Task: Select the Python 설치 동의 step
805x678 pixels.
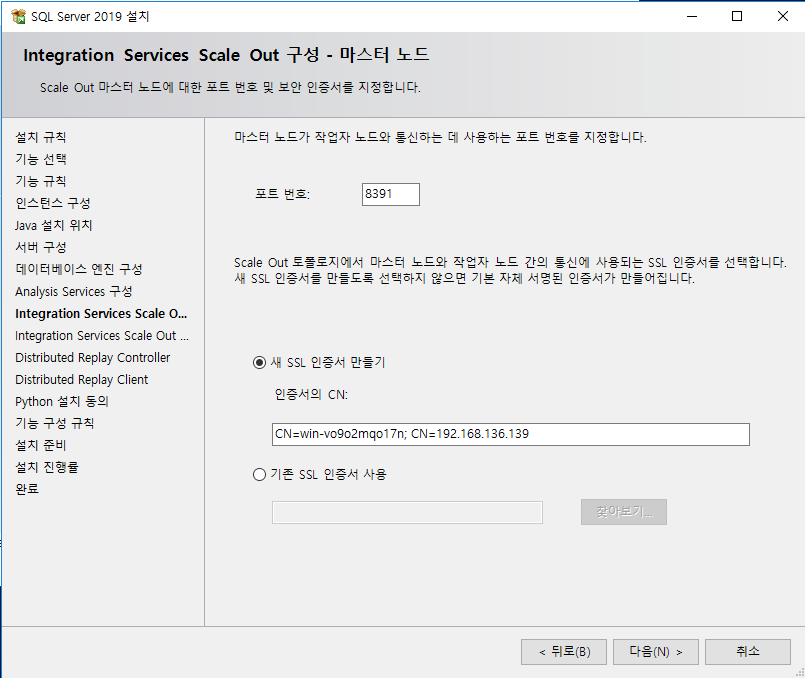Action: point(62,401)
